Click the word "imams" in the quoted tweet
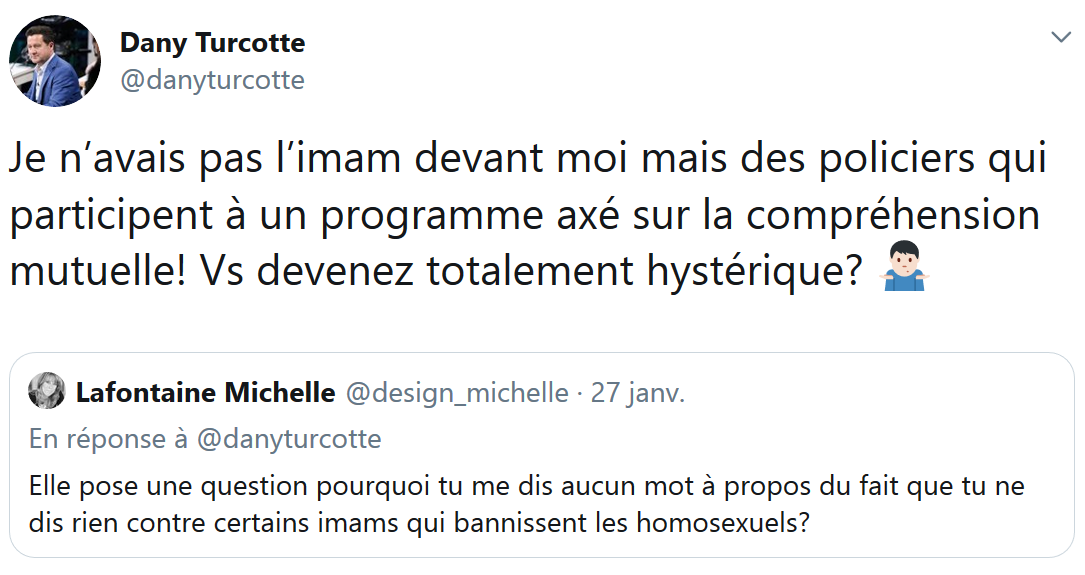The width and height of the screenshot is (1085, 575). tap(370, 523)
